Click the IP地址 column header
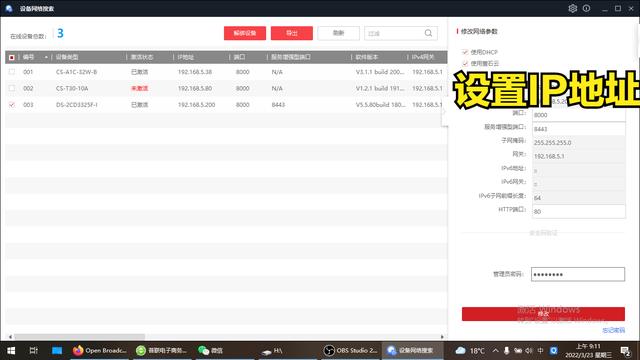This screenshot has height=360, width=640. click(186, 57)
